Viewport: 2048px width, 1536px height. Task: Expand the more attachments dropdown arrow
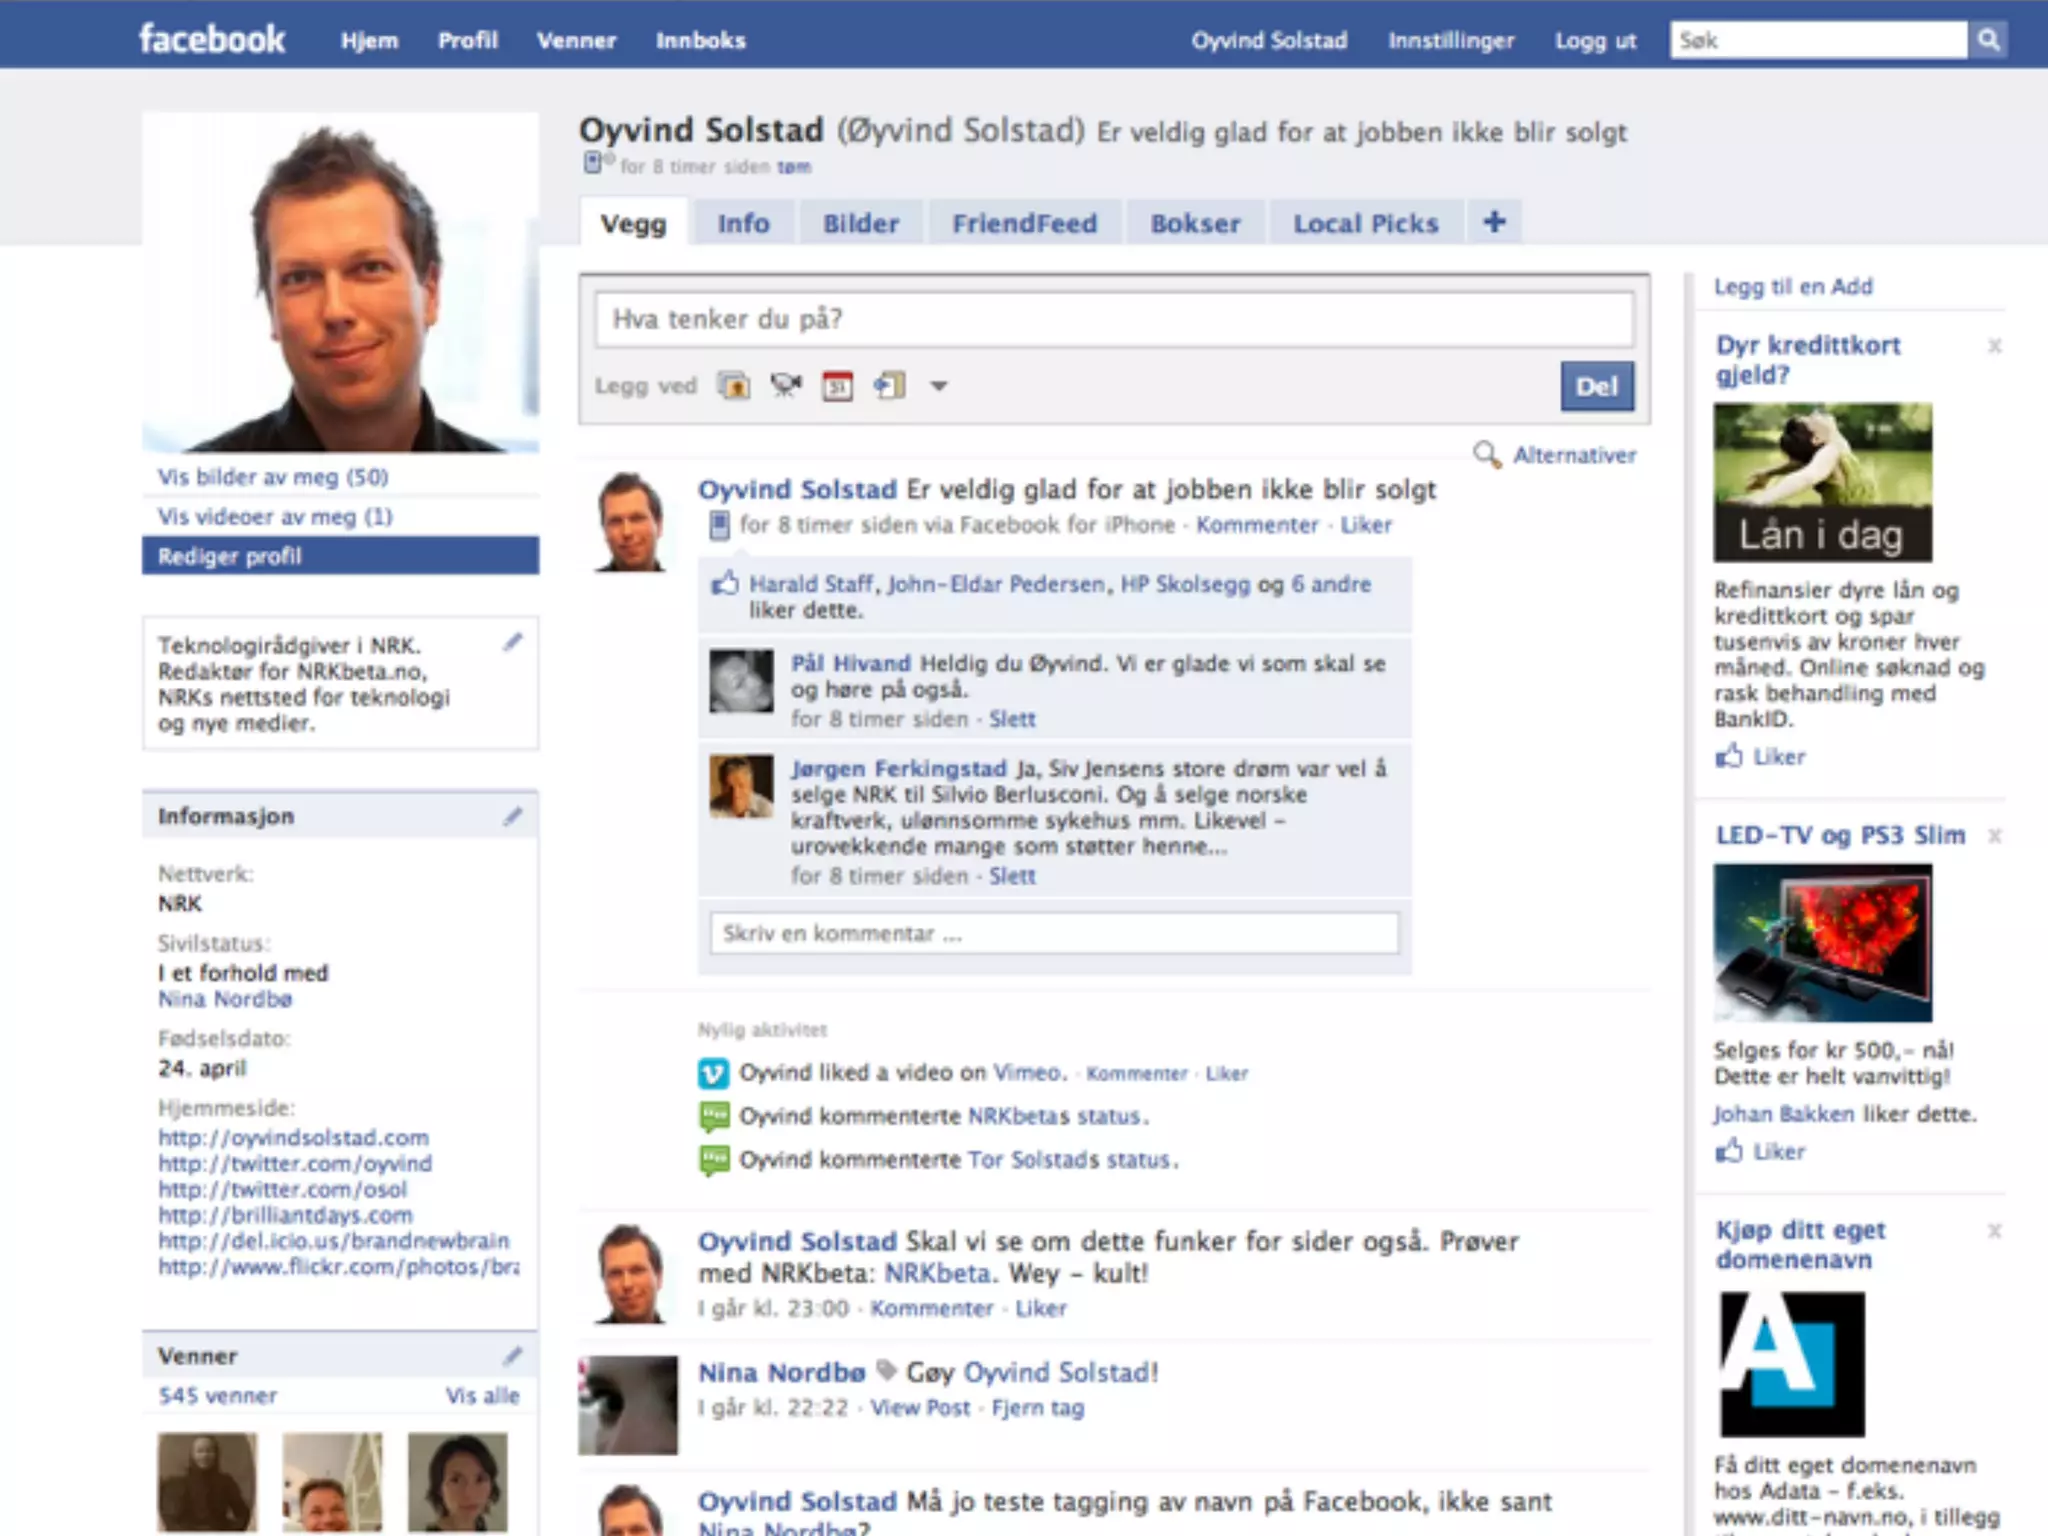938,386
